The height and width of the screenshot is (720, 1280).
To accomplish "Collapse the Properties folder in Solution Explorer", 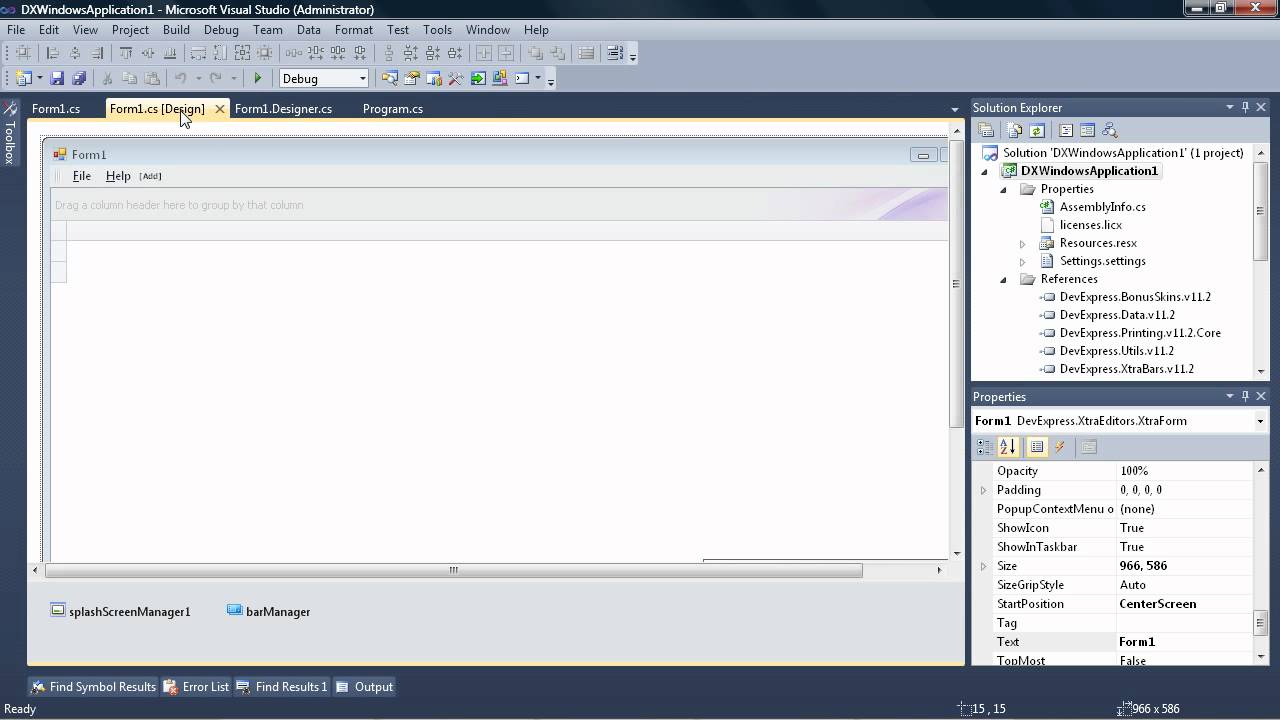I will pyautogui.click(x=1003, y=190).
